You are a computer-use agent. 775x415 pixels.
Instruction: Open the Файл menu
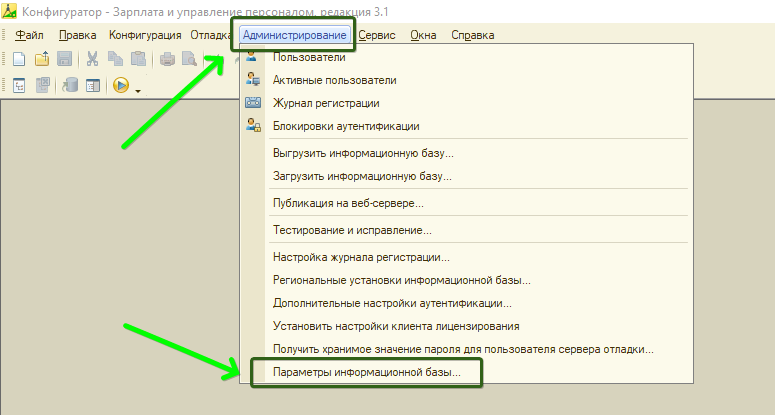(30, 35)
